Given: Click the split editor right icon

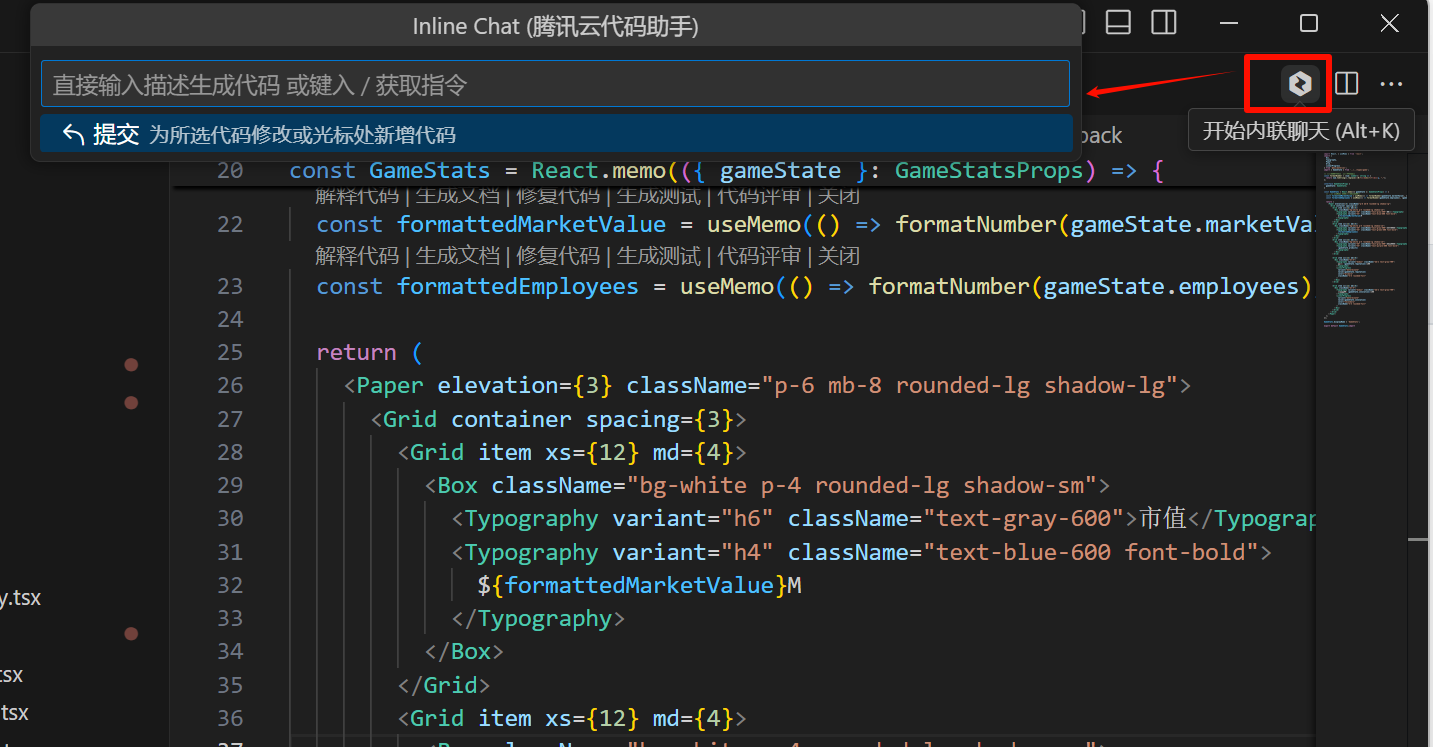Looking at the screenshot, I should [1347, 84].
